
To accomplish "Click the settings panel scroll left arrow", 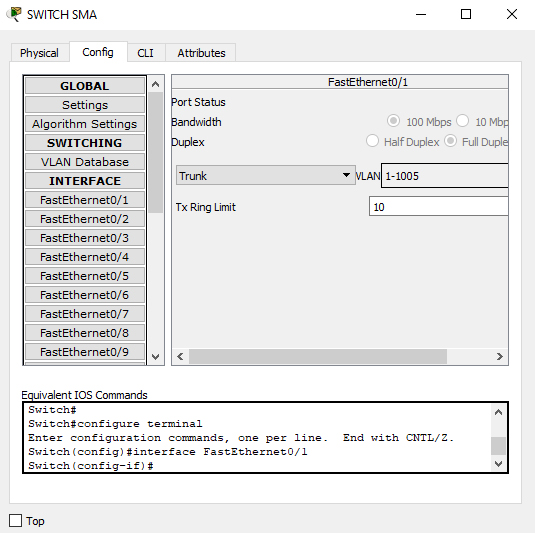I will click(x=180, y=357).
